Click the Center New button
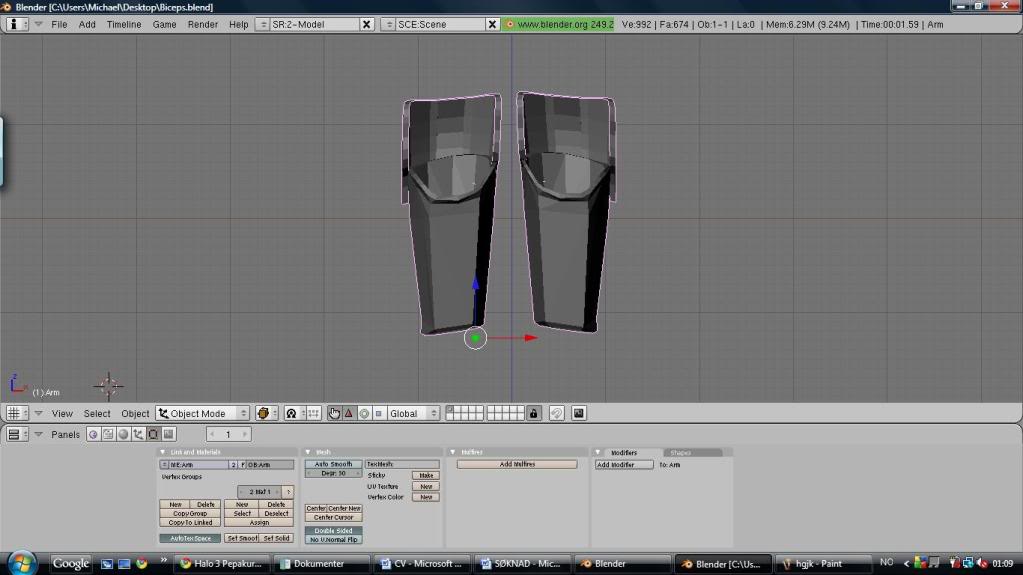This screenshot has width=1023, height=575. (344, 508)
